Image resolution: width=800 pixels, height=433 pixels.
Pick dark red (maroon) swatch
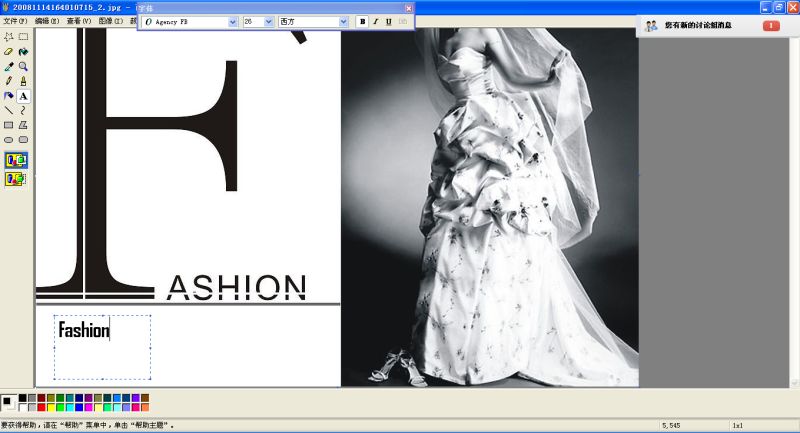(41, 398)
